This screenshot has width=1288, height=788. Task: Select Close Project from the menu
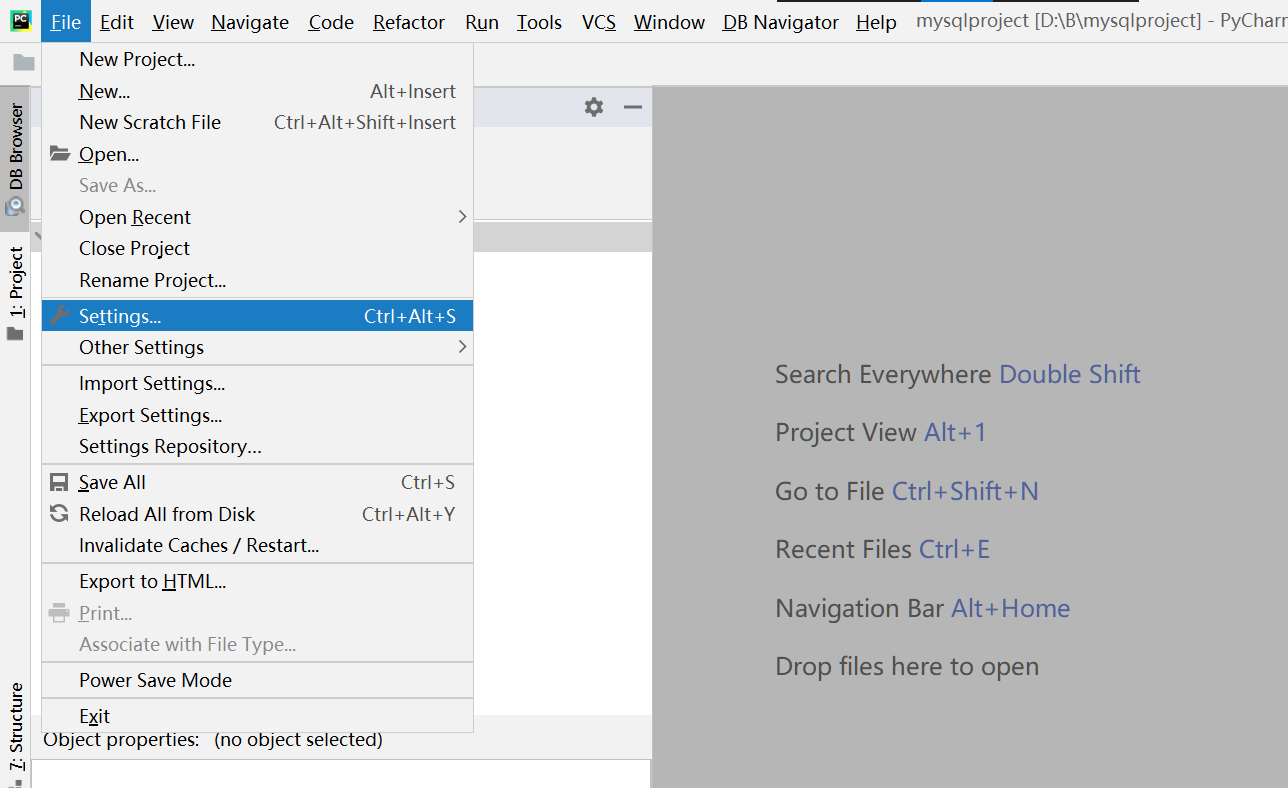pos(135,248)
